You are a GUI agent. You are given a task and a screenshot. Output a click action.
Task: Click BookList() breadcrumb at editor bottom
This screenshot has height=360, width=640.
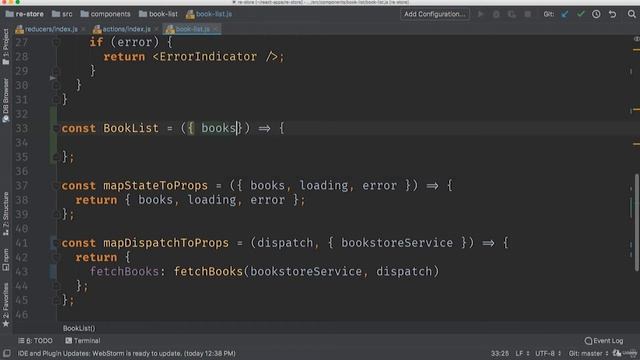tap(79, 328)
